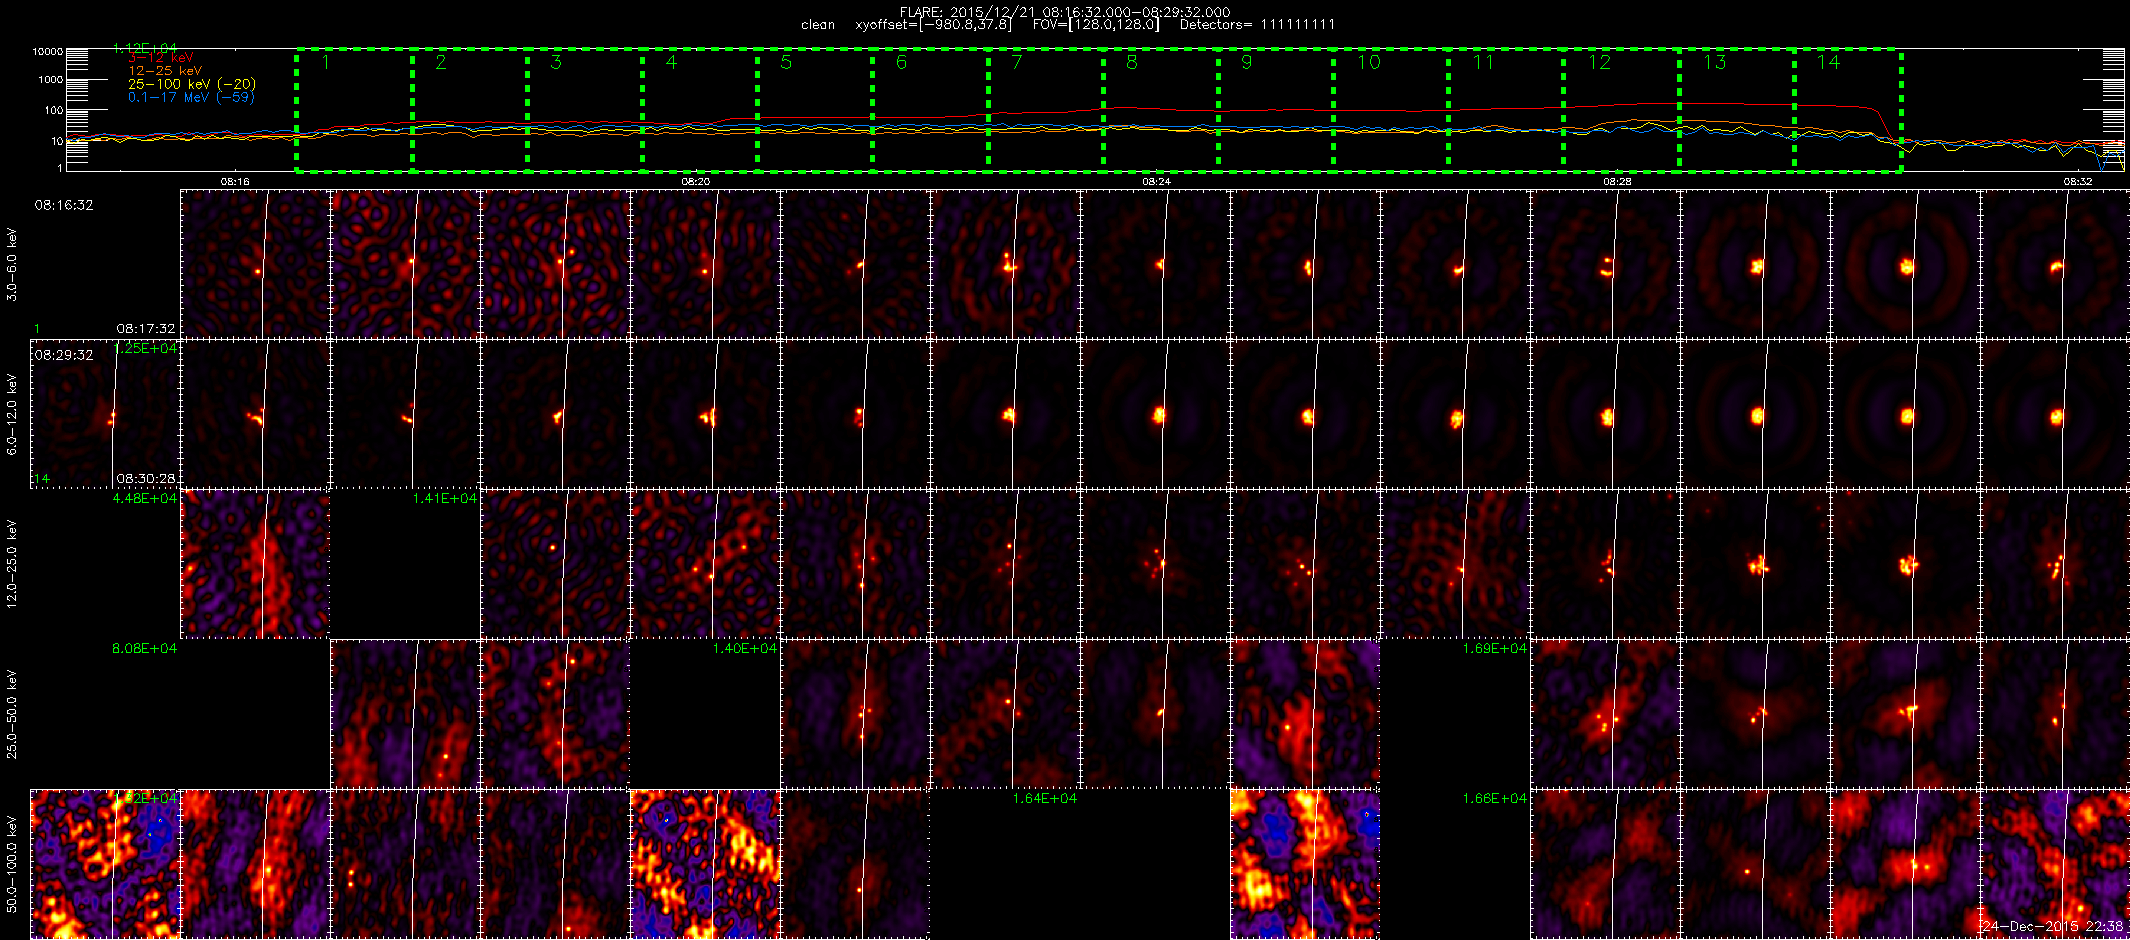
Task: Choose interval 8 in the light curve panel
Action: coord(1131,63)
